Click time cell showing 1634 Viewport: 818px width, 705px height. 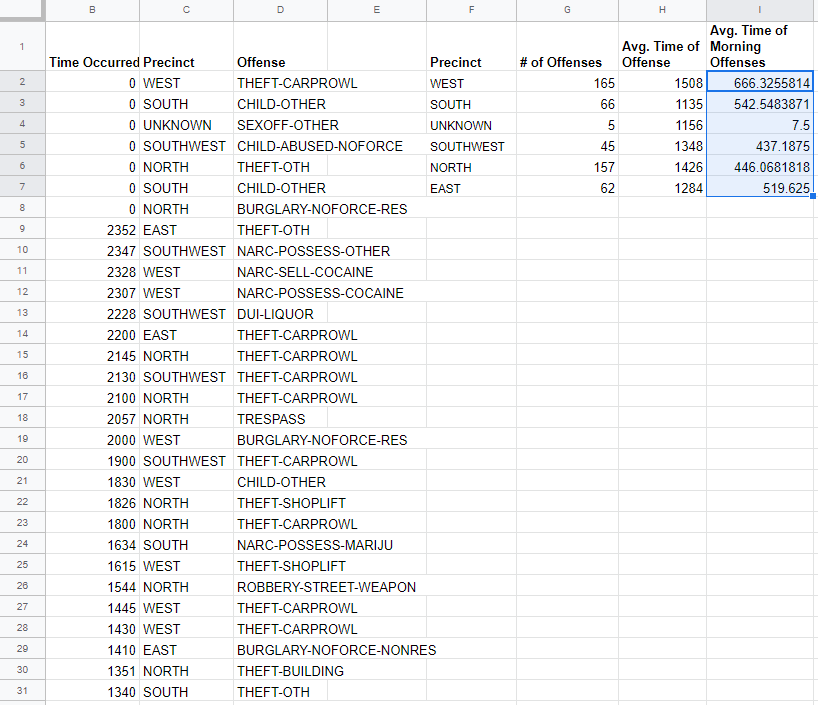coord(92,544)
